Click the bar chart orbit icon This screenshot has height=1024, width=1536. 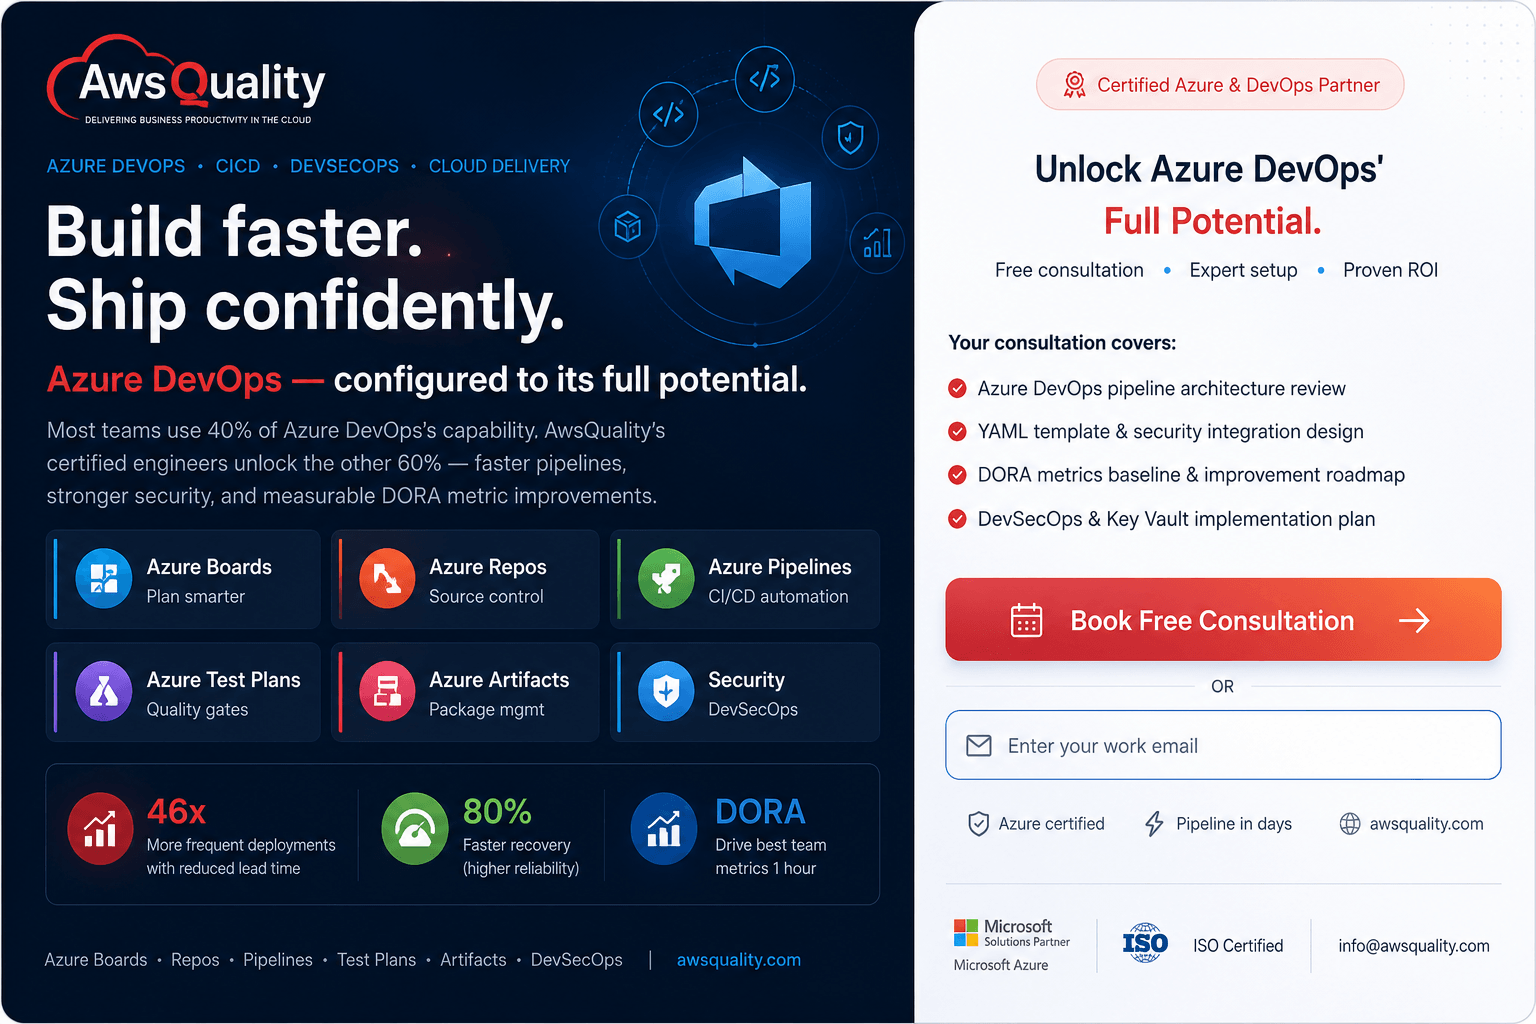click(x=877, y=242)
